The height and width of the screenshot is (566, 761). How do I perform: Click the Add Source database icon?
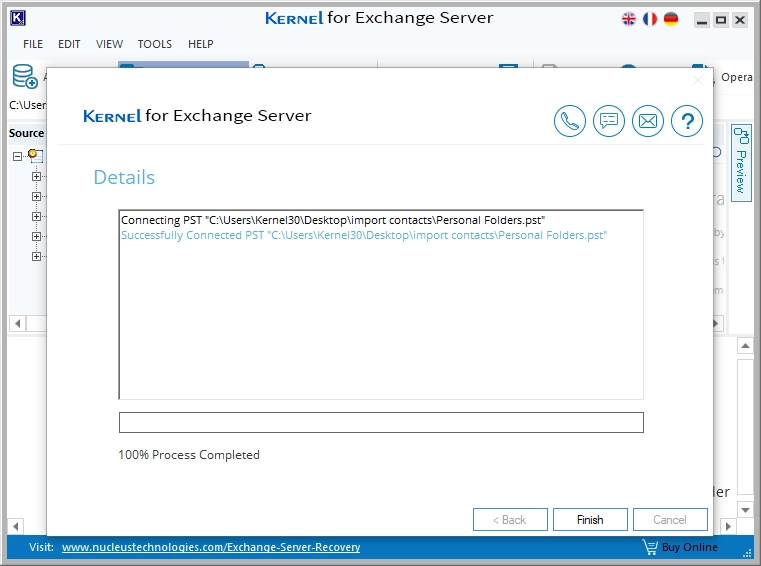click(25, 77)
